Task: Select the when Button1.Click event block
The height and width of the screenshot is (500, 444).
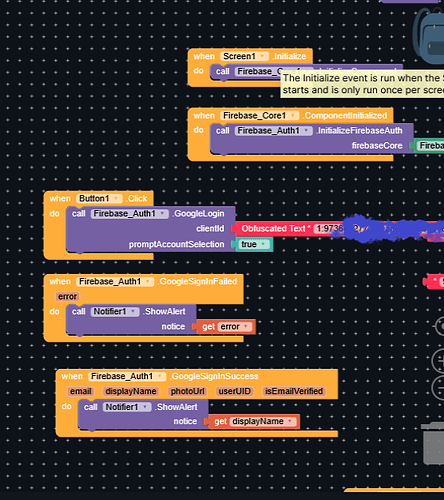Action: coord(60,199)
